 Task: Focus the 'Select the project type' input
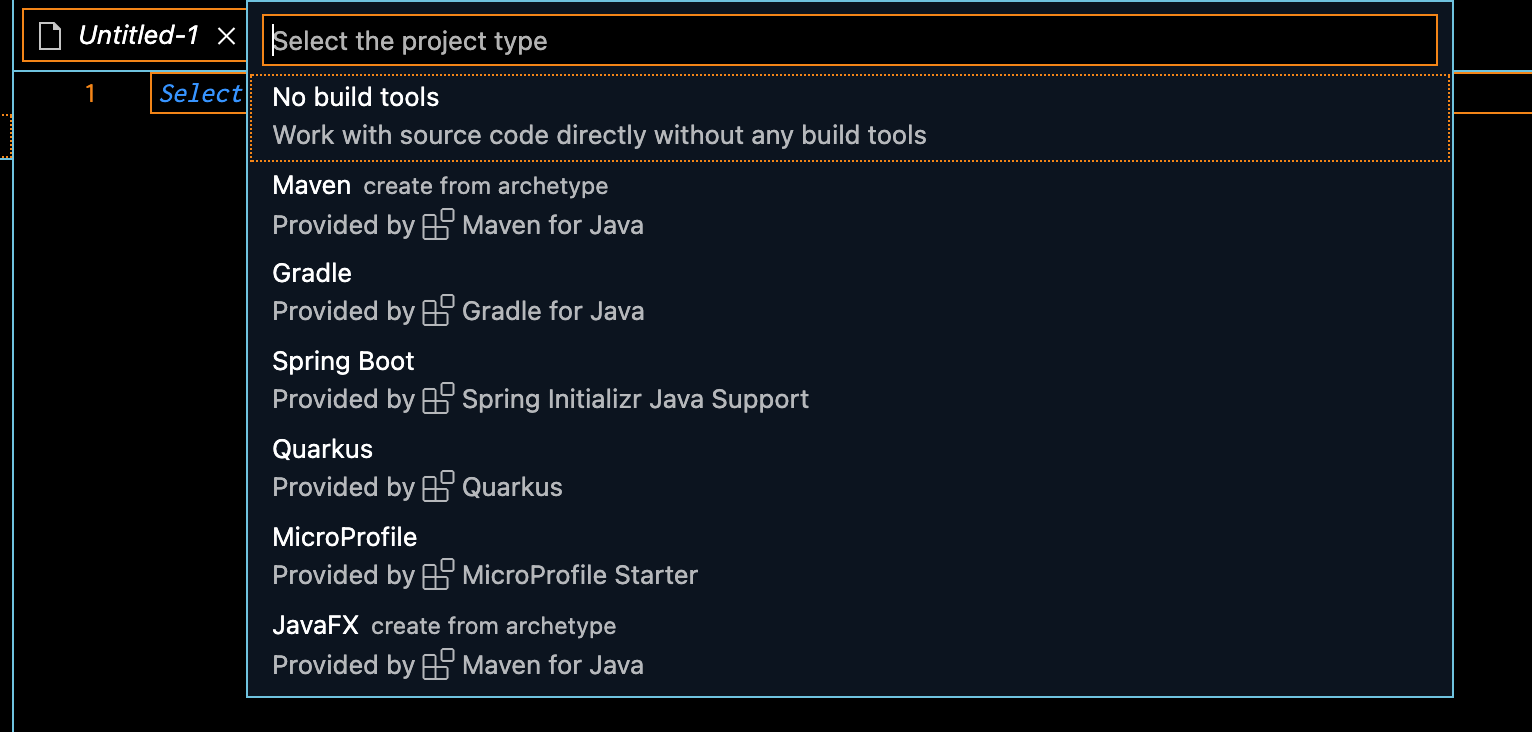tap(850, 41)
